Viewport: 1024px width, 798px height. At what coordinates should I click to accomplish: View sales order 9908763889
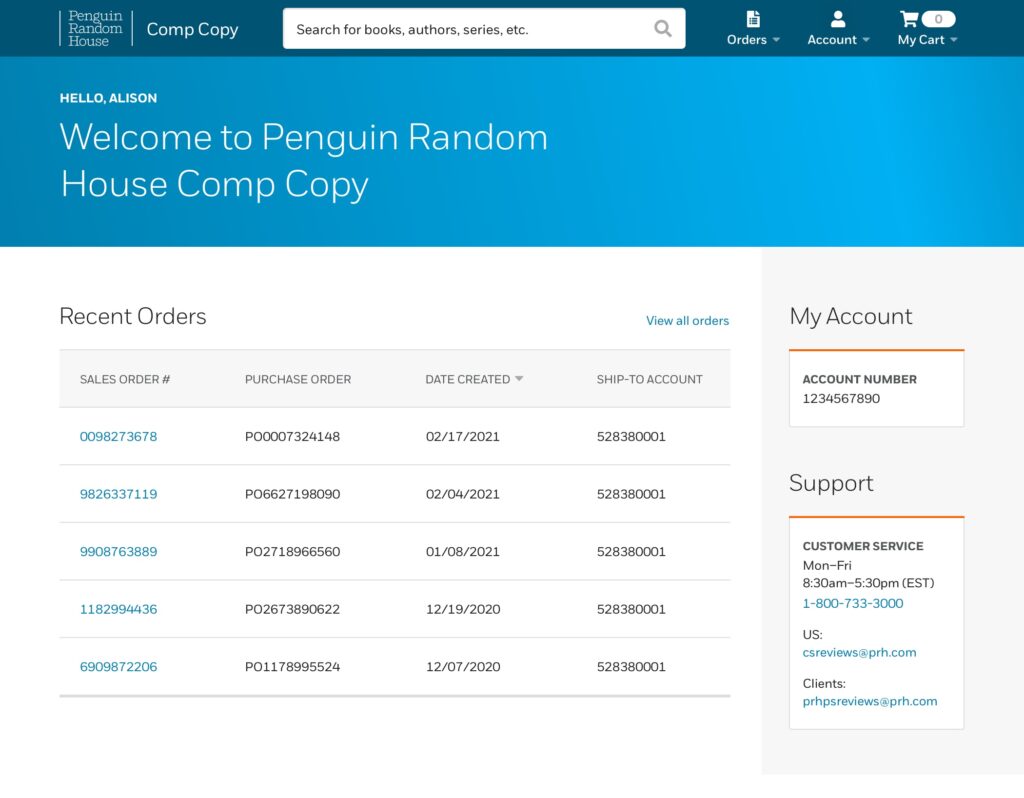[118, 552]
